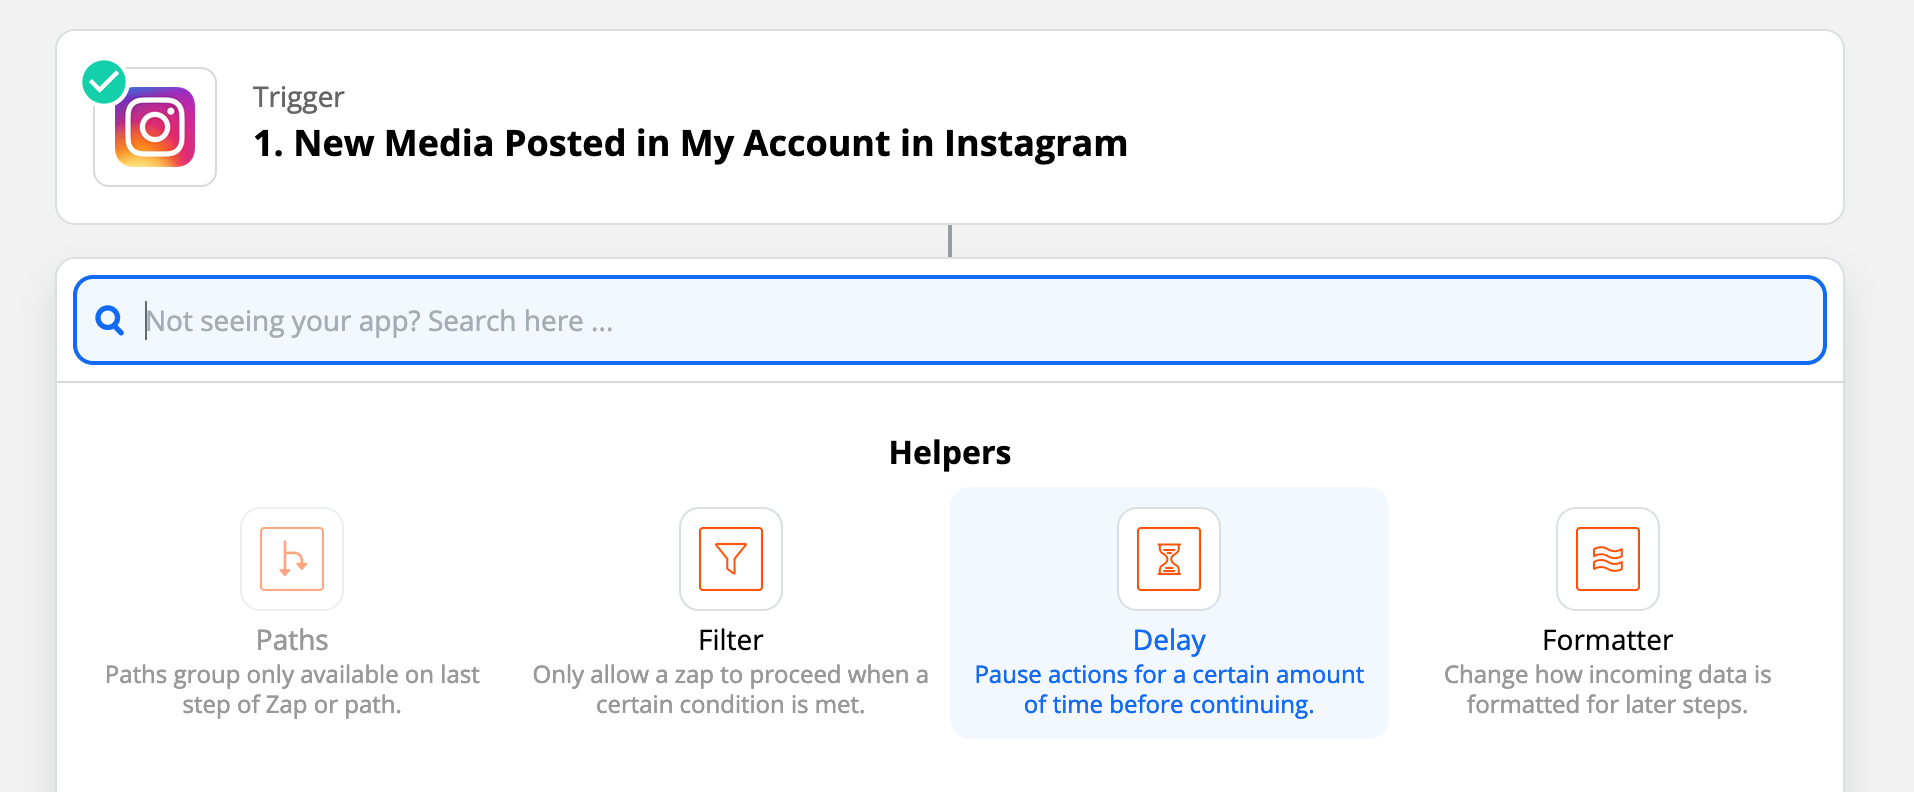Click the Filter helper title
The width and height of the screenshot is (1914, 792).
coord(731,640)
